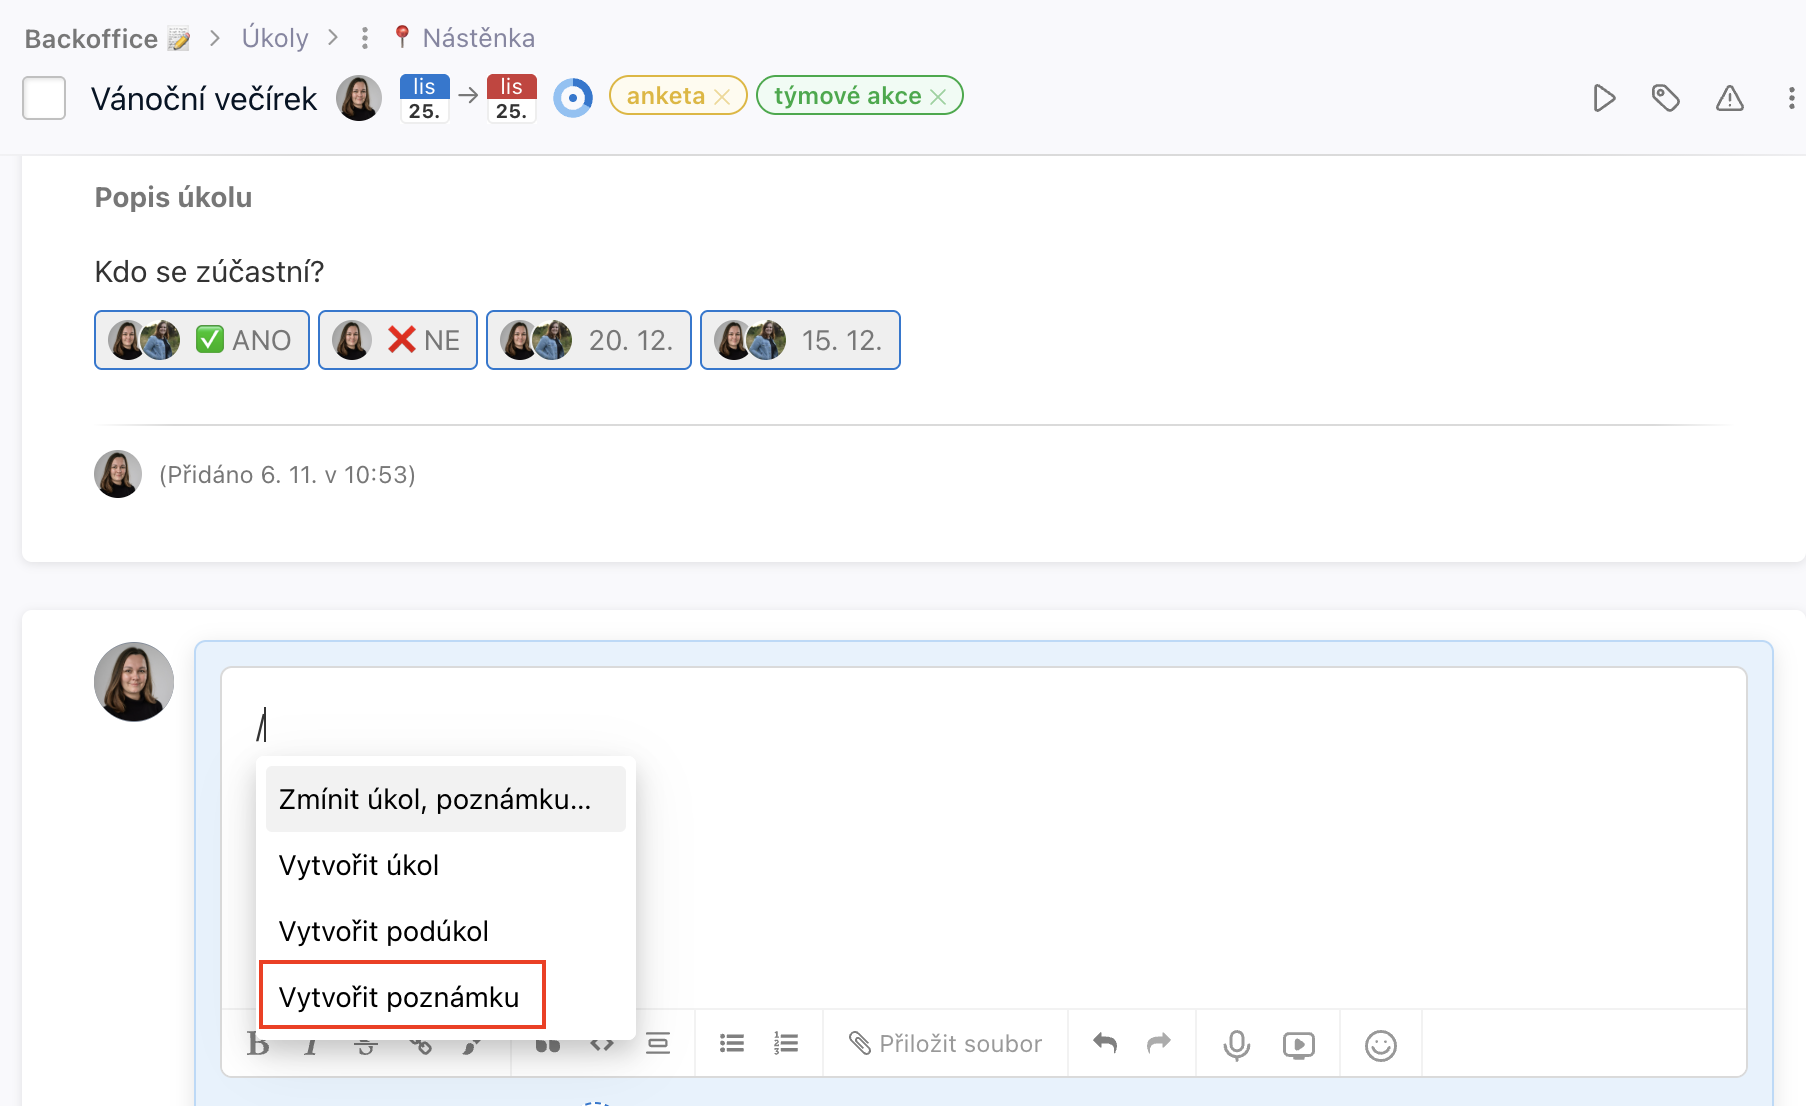This screenshot has height=1106, width=1806.
Task: Click the undo arrow in the editor
Action: pos(1104,1043)
